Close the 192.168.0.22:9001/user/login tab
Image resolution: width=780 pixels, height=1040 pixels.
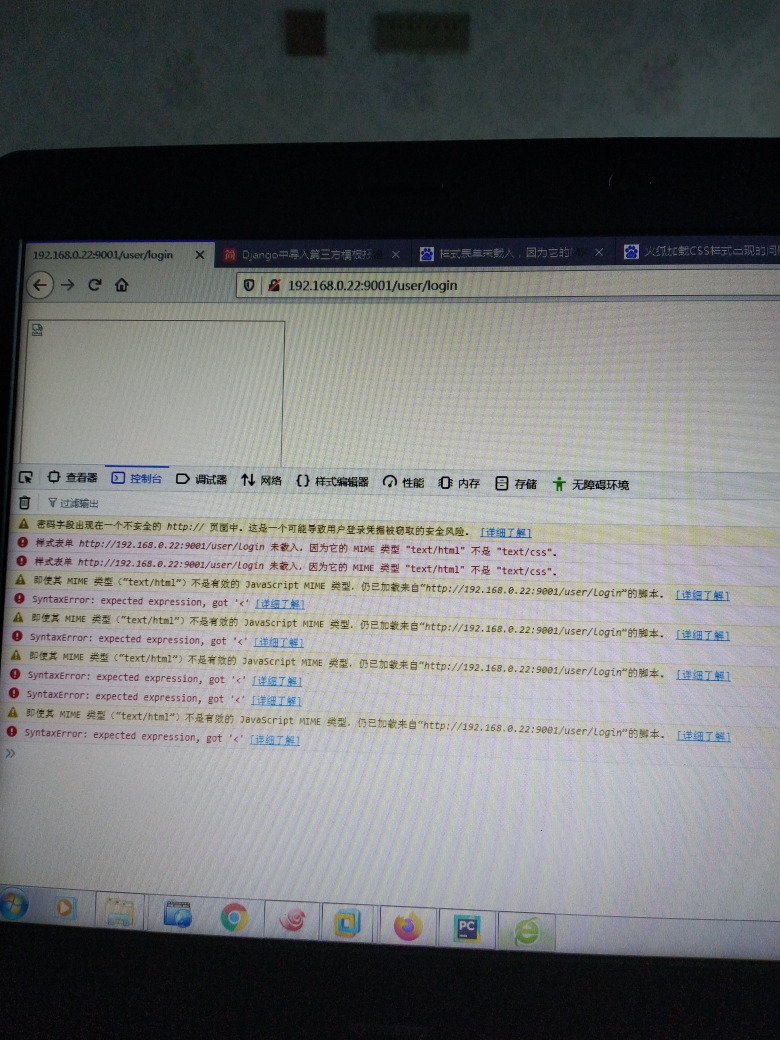pyautogui.click(x=200, y=255)
